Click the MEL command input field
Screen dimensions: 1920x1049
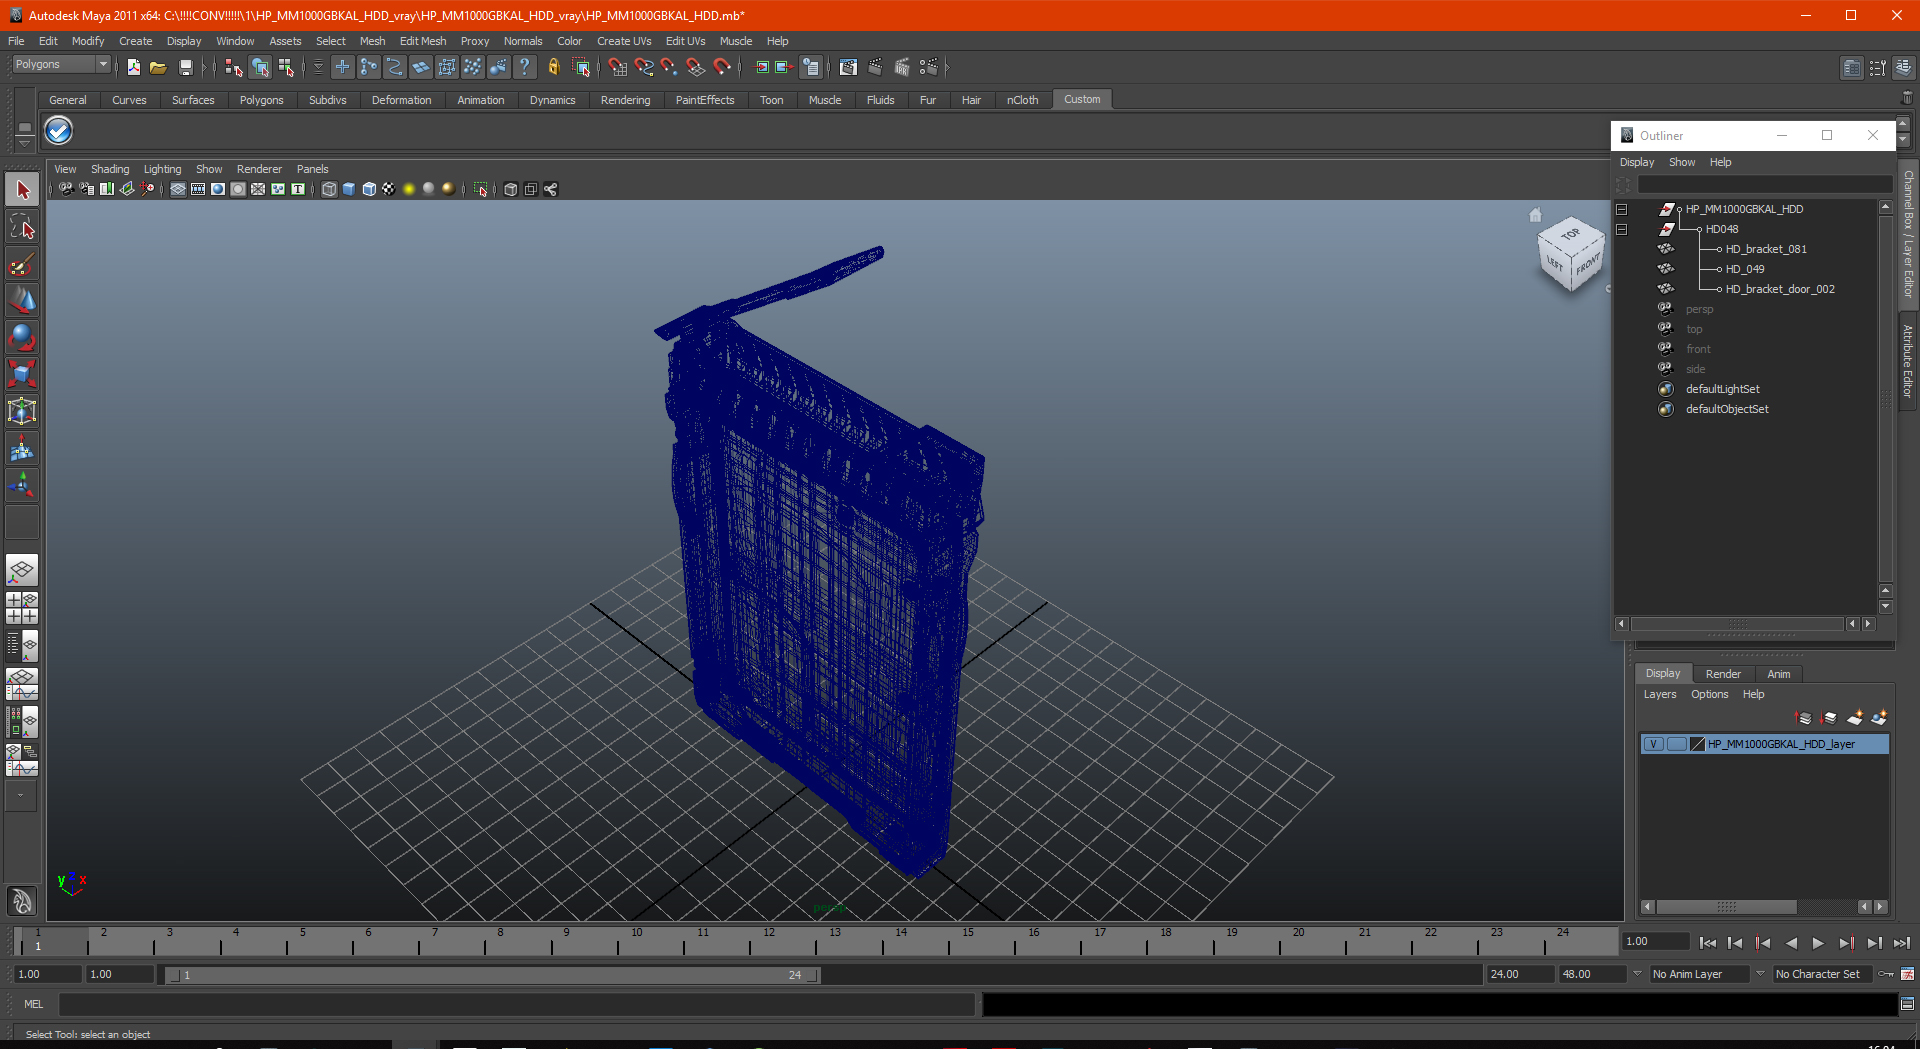[516, 1004]
